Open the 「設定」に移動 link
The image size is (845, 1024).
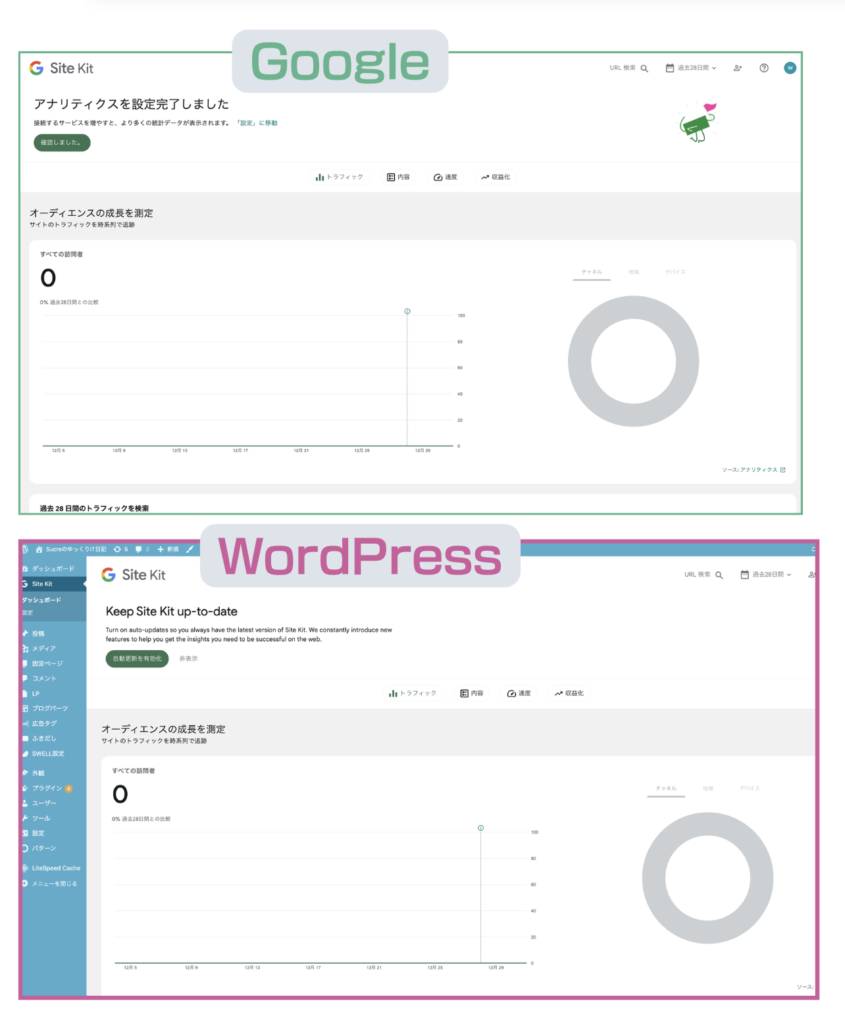click(257, 123)
